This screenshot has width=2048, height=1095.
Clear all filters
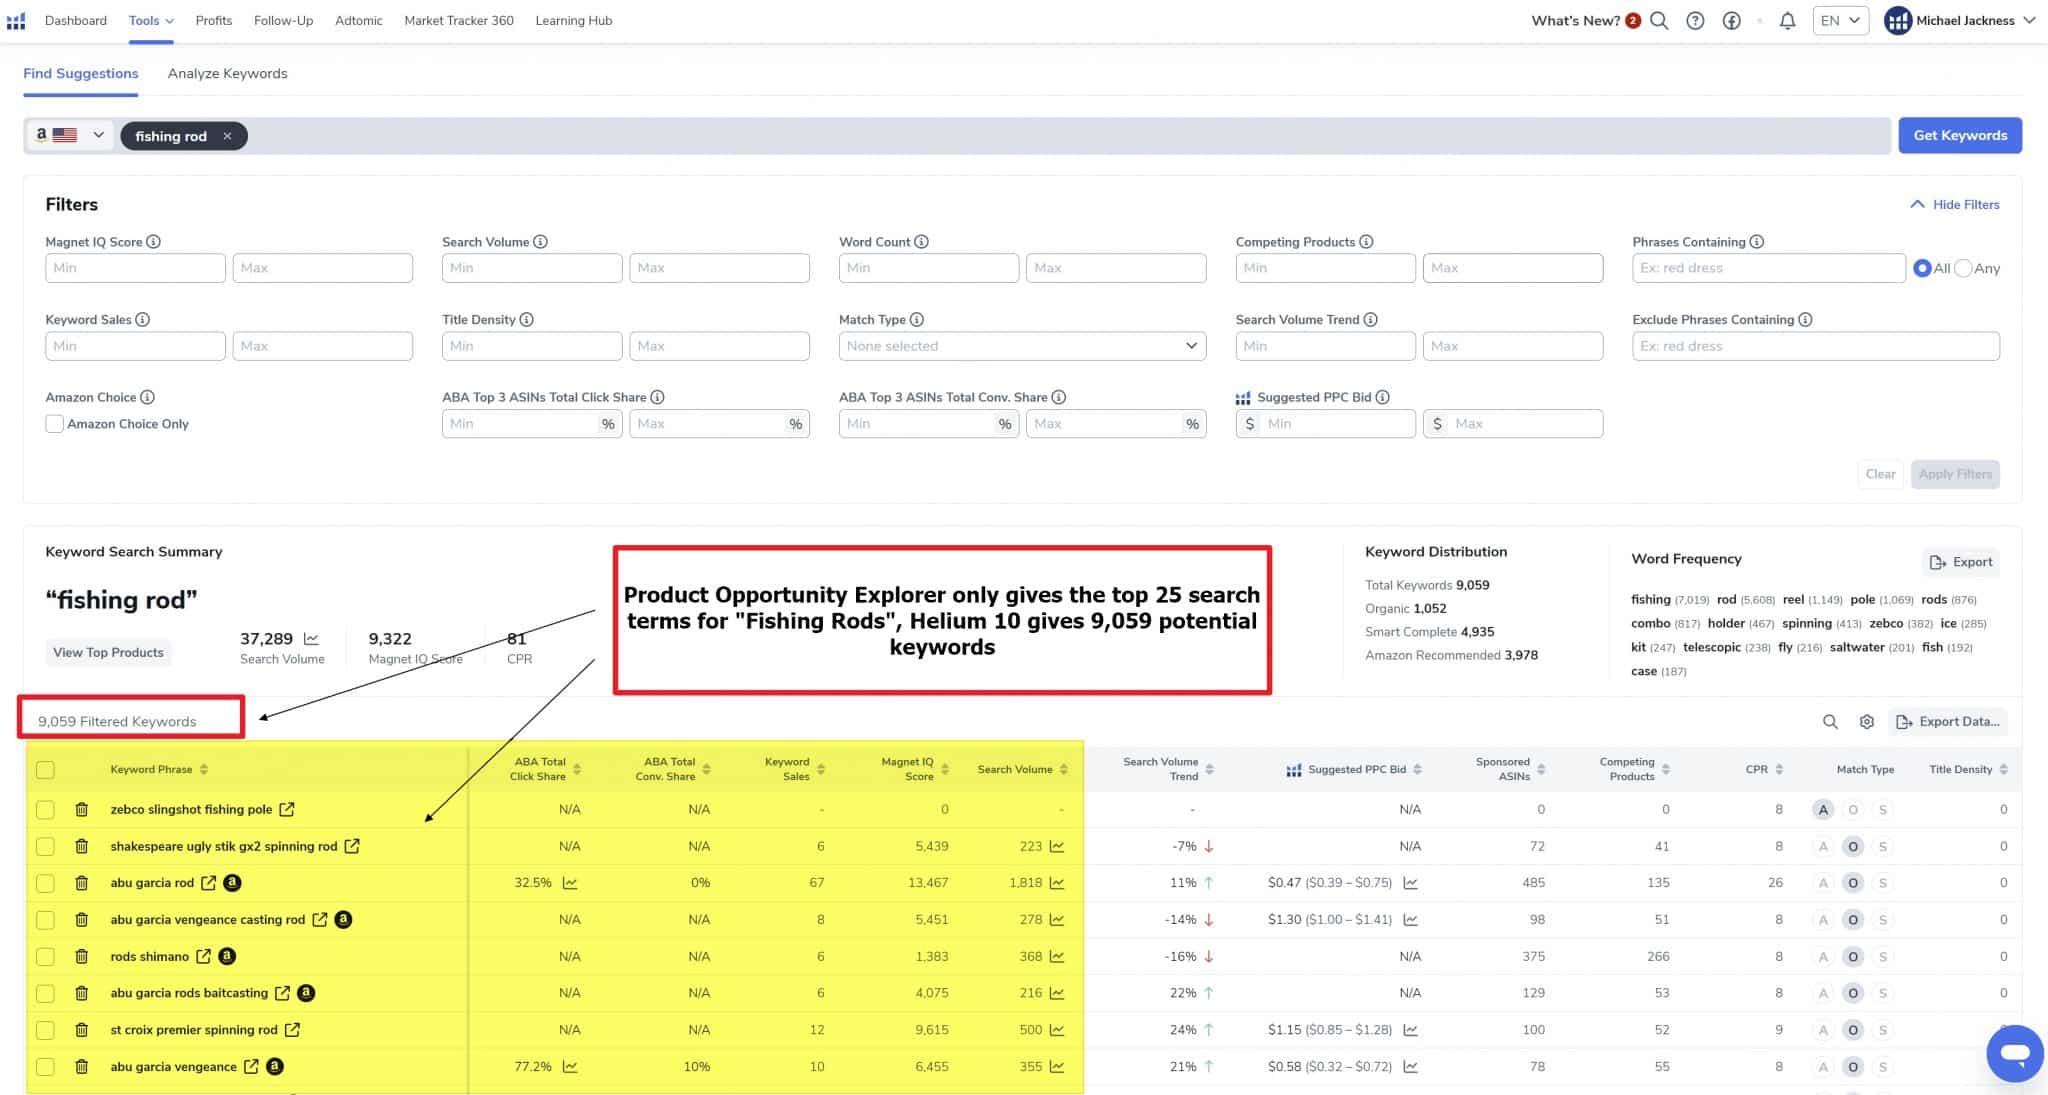point(1880,474)
